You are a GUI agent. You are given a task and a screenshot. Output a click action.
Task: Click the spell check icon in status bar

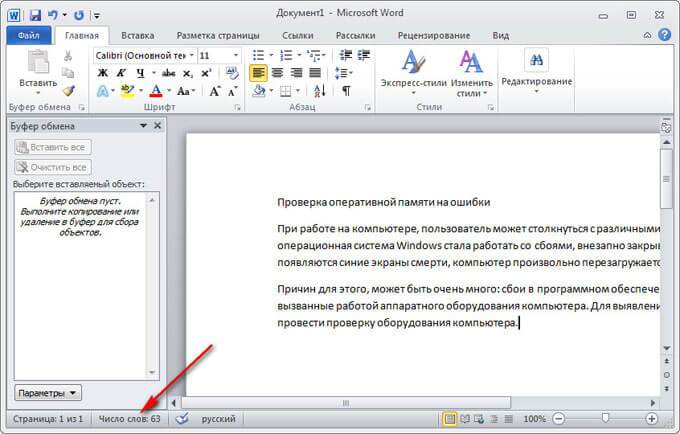(x=183, y=418)
